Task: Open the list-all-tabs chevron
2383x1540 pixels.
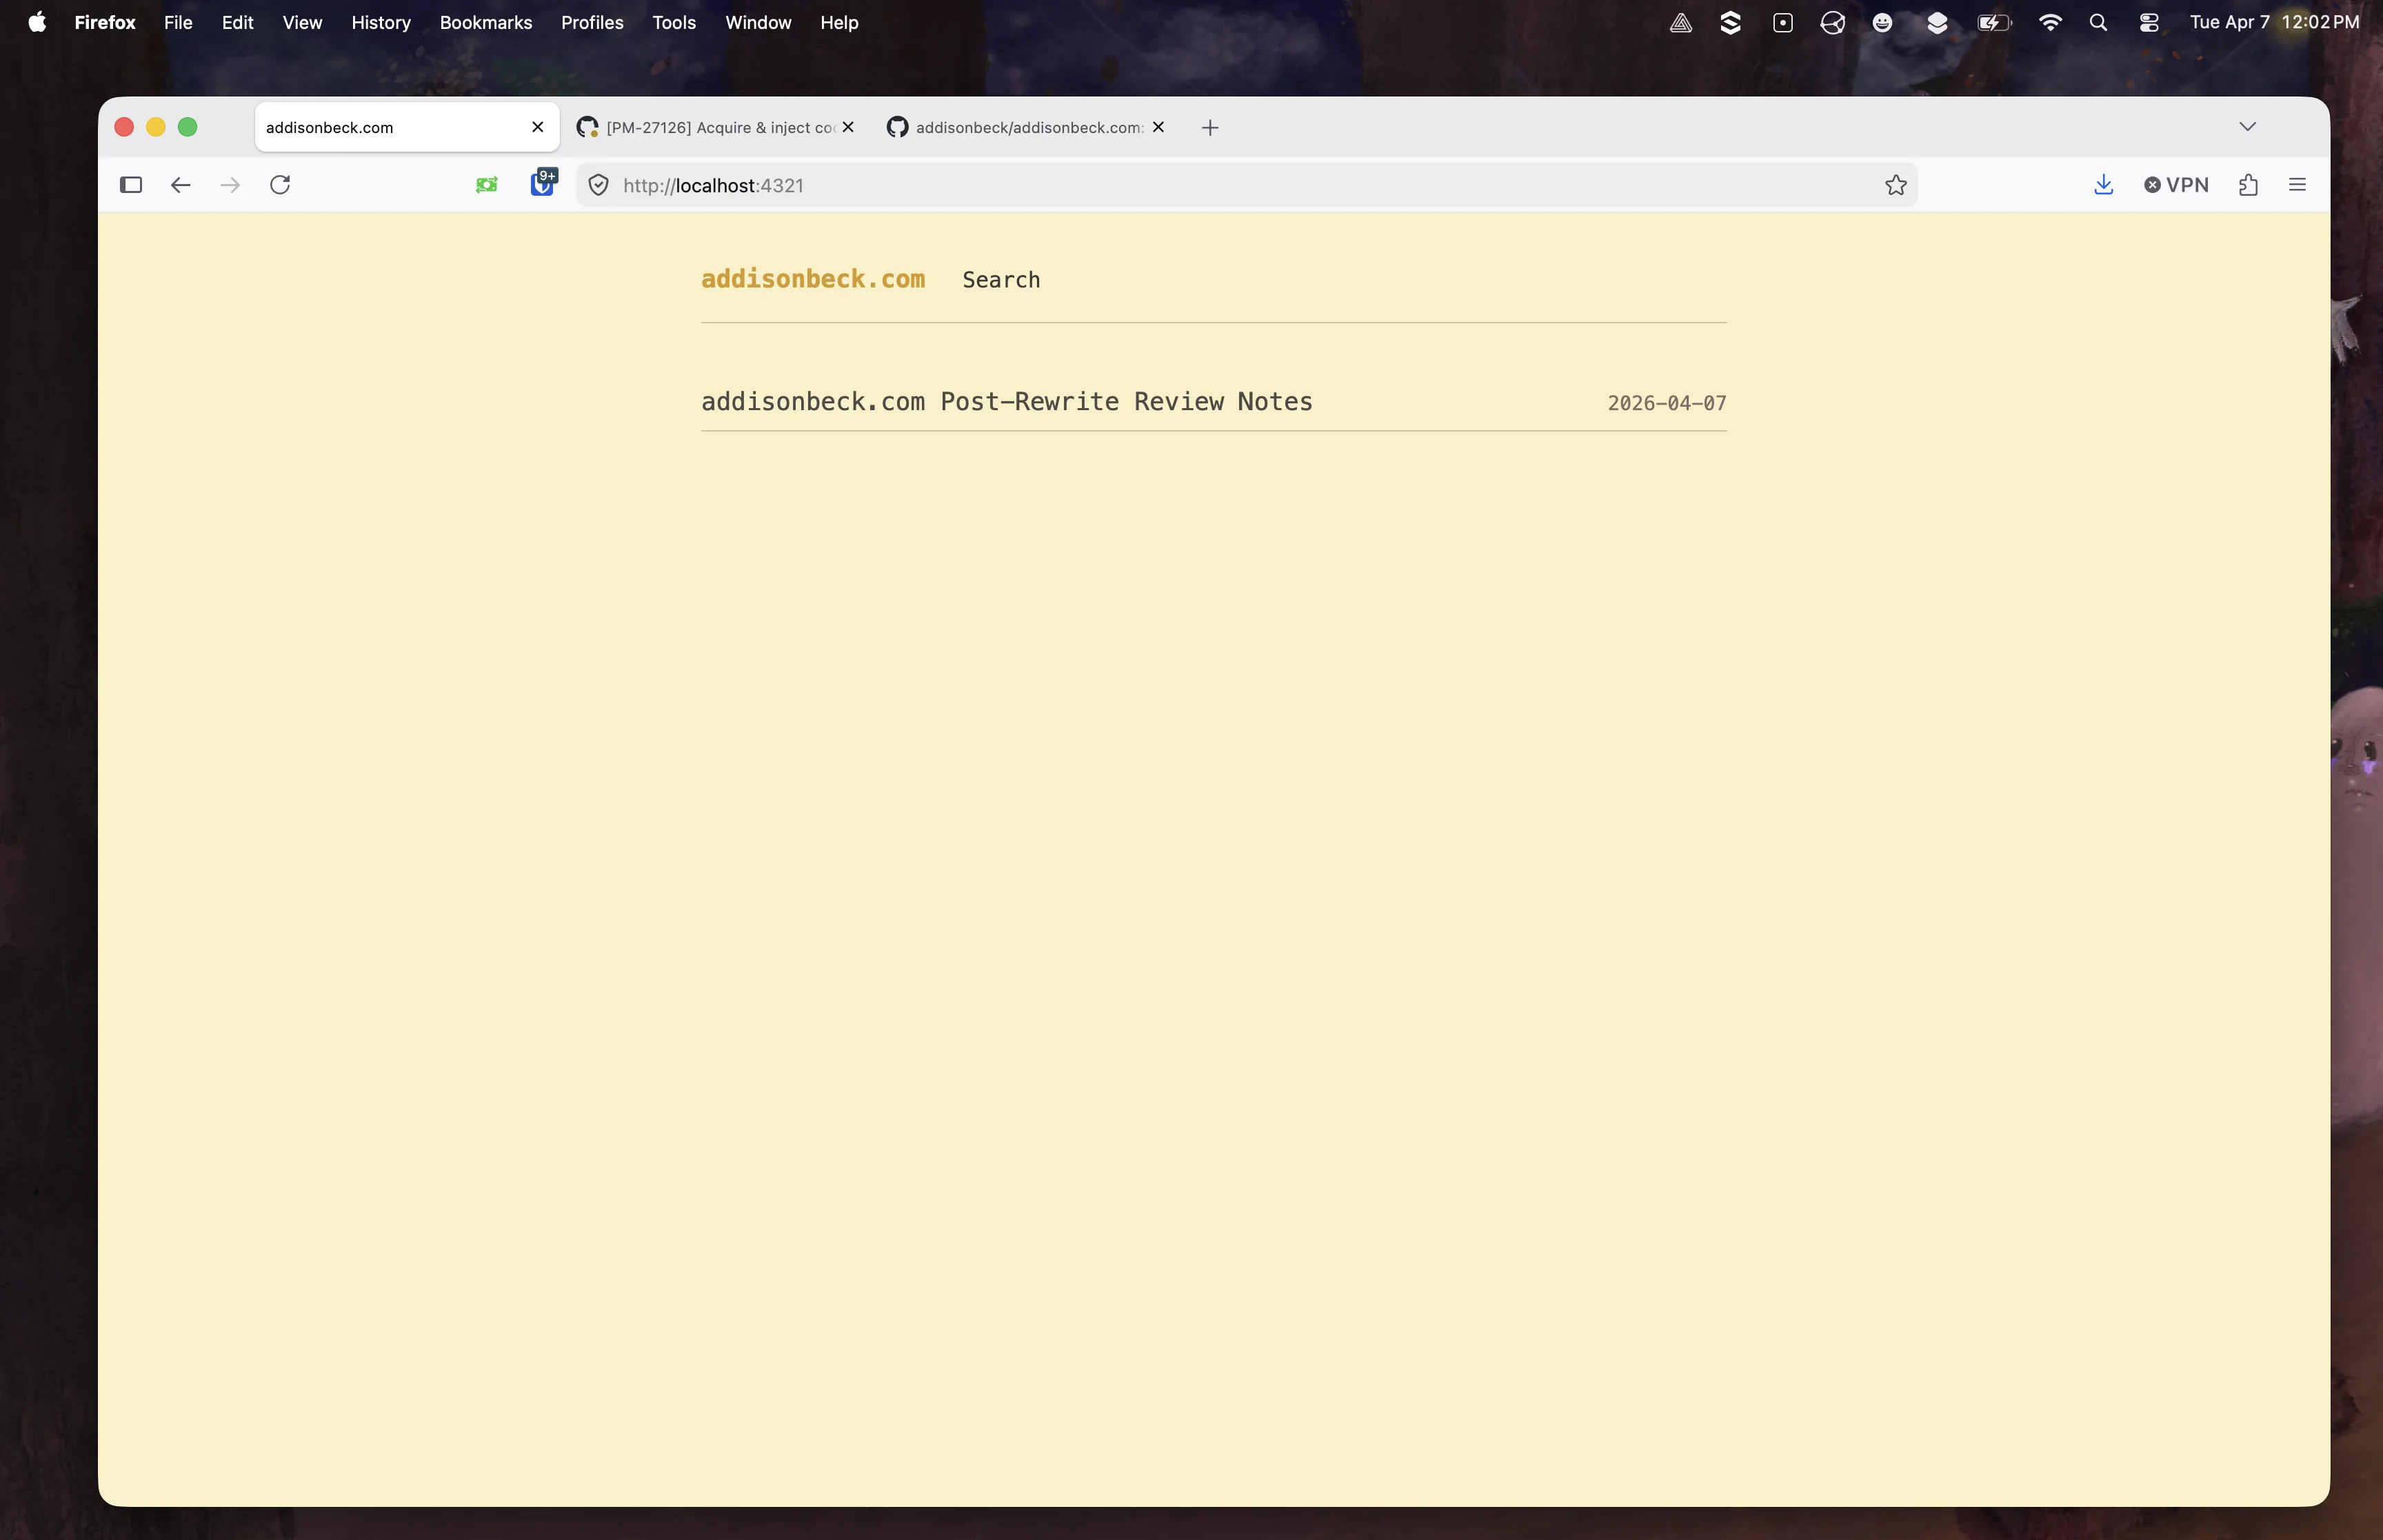Action: tap(2249, 127)
